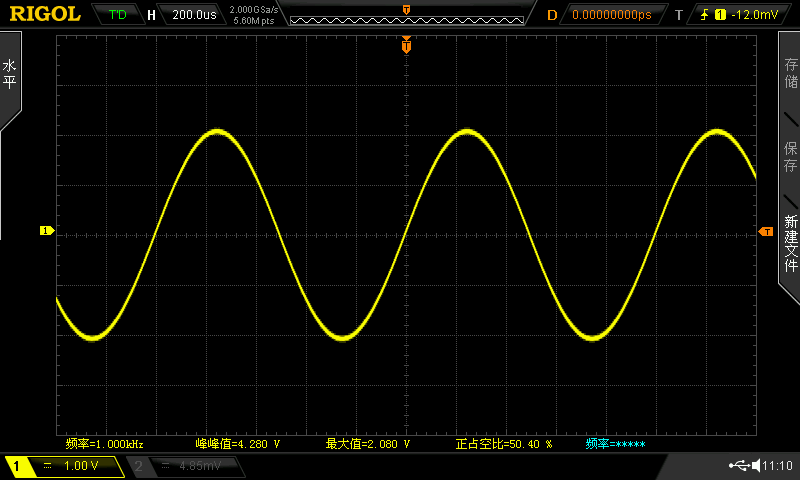Image resolution: width=800 pixels, height=480 pixels.
Task: Toggle channel 1 label at 1.00 V
Action: (x=64, y=466)
